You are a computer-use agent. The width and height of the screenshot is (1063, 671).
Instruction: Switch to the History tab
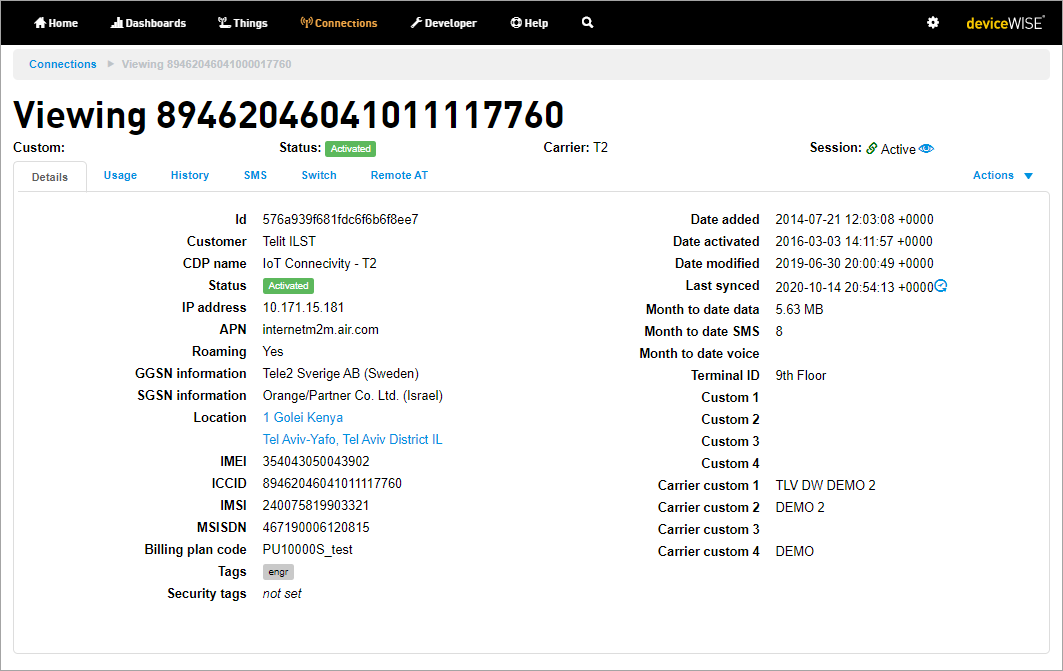190,175
